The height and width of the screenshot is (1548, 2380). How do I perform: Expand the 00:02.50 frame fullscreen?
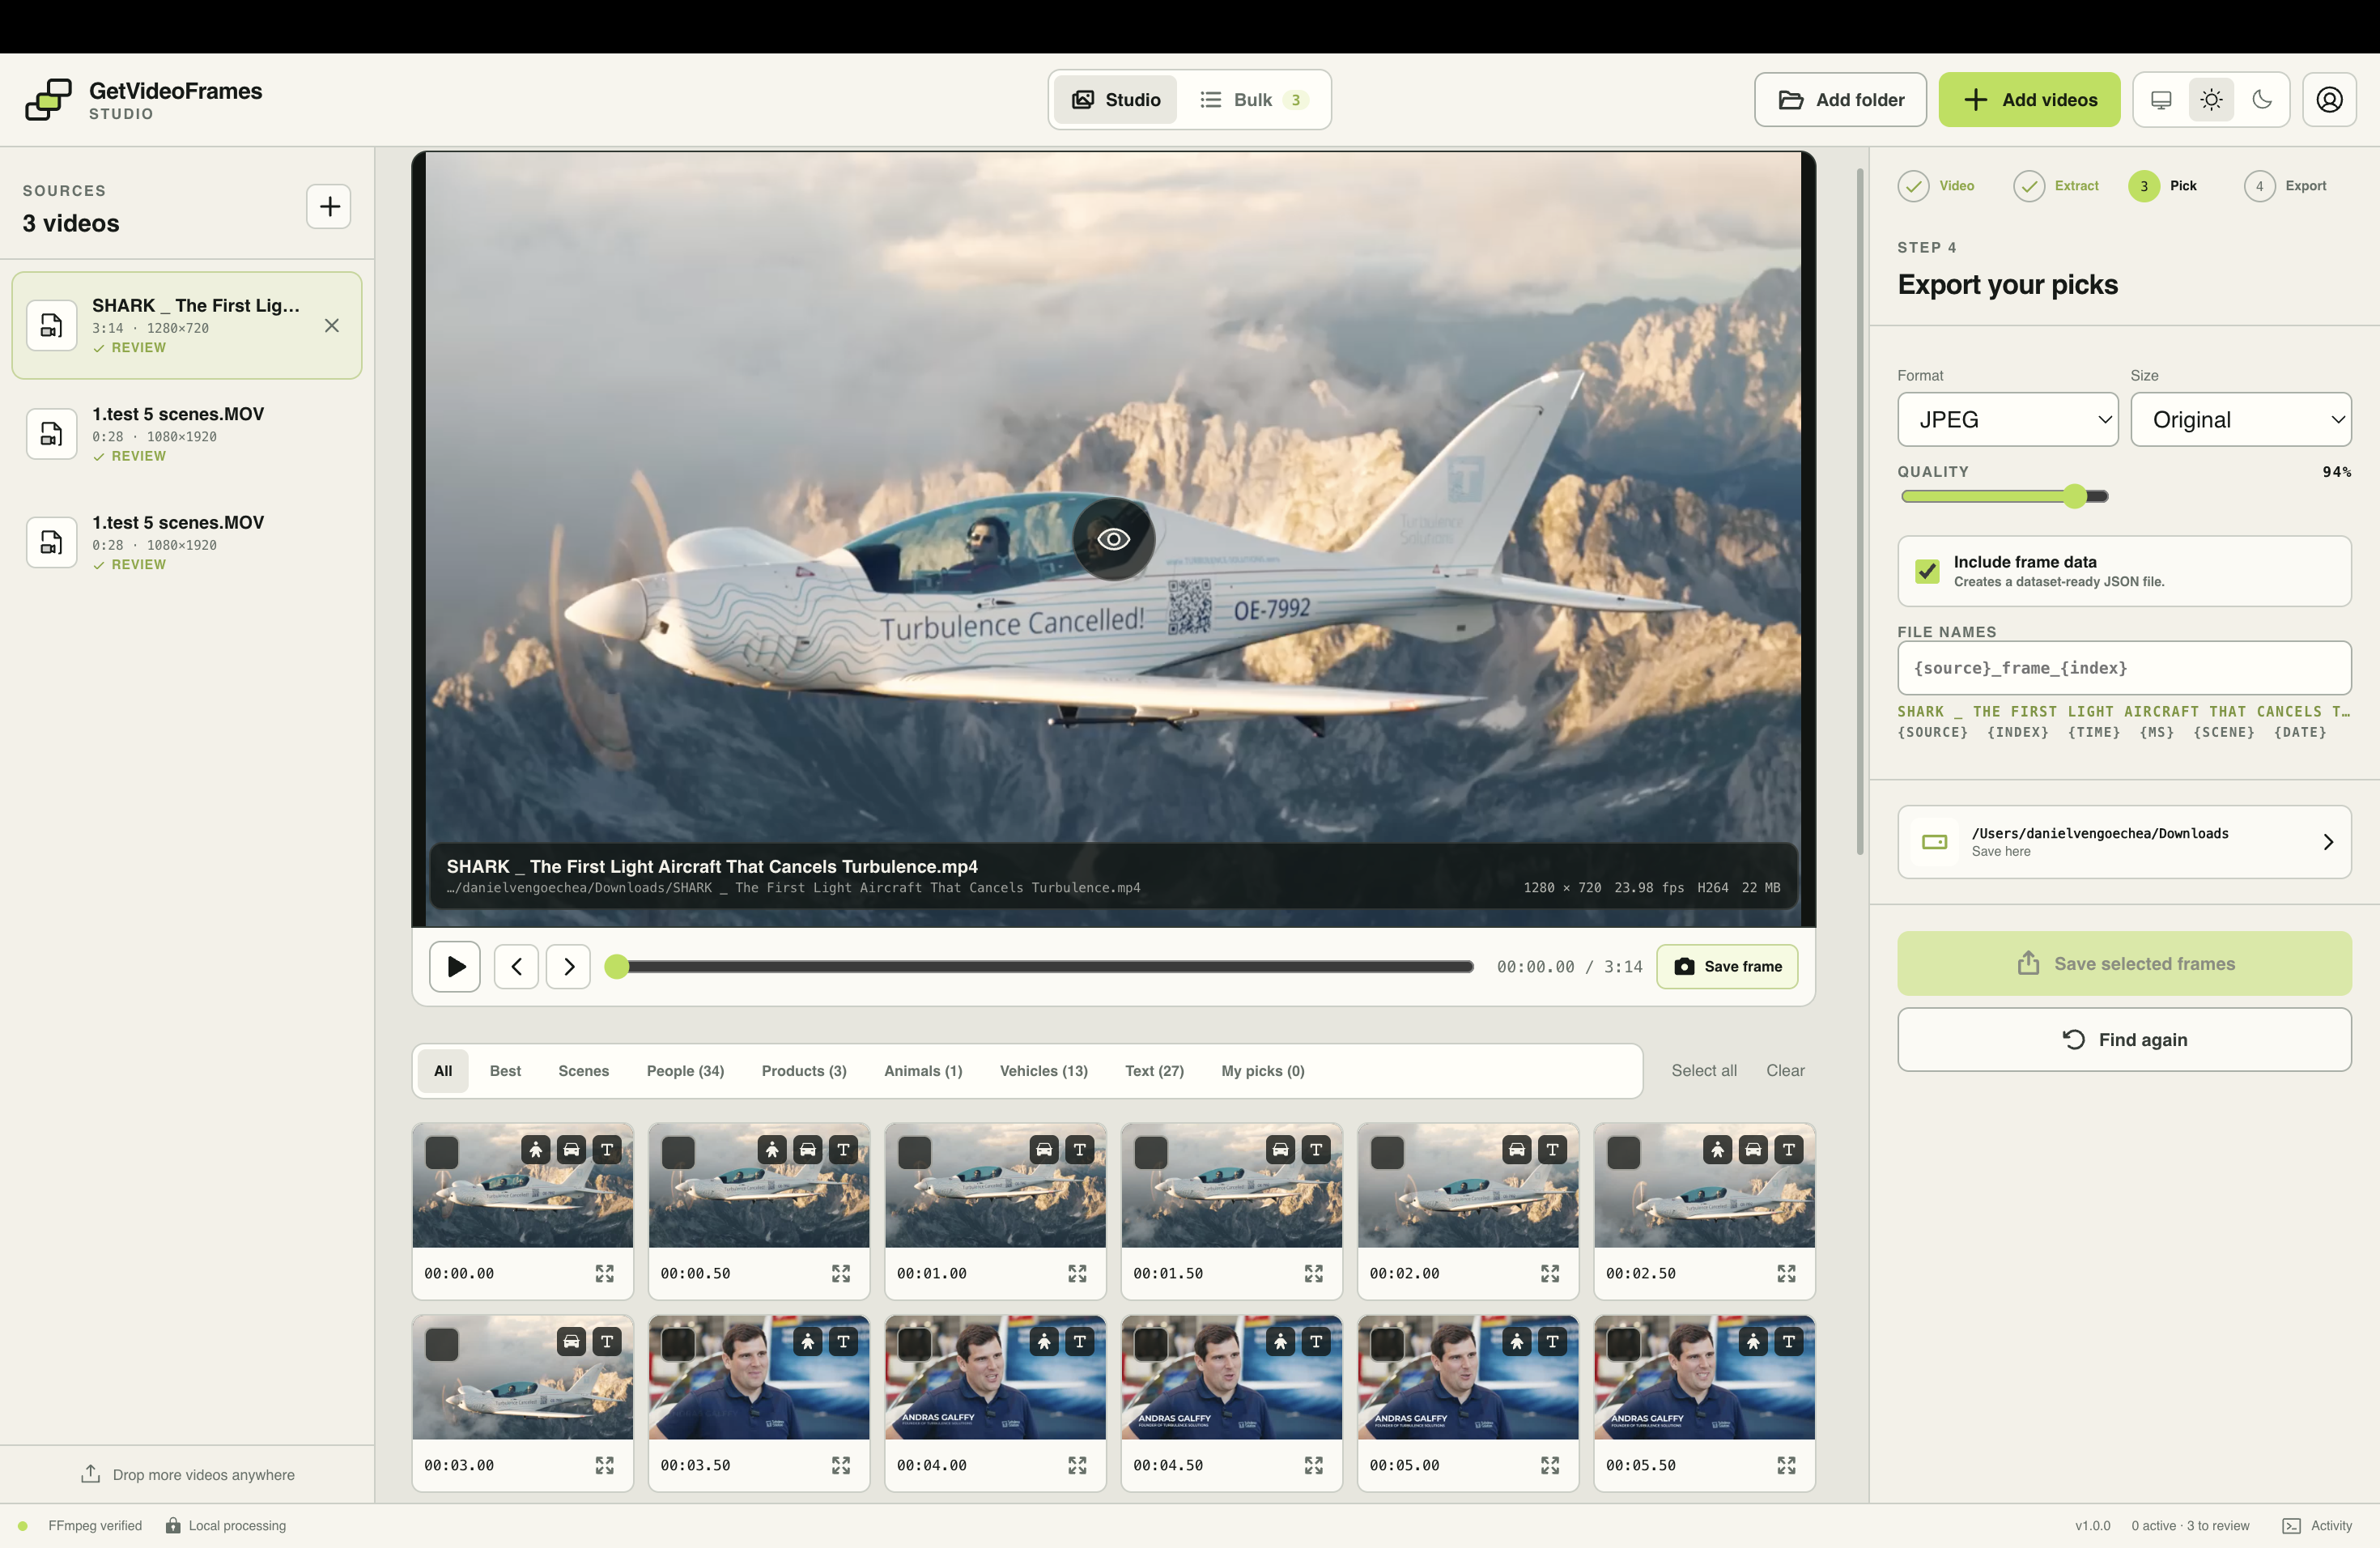pyautogui.click(x=1786, y=1273)
